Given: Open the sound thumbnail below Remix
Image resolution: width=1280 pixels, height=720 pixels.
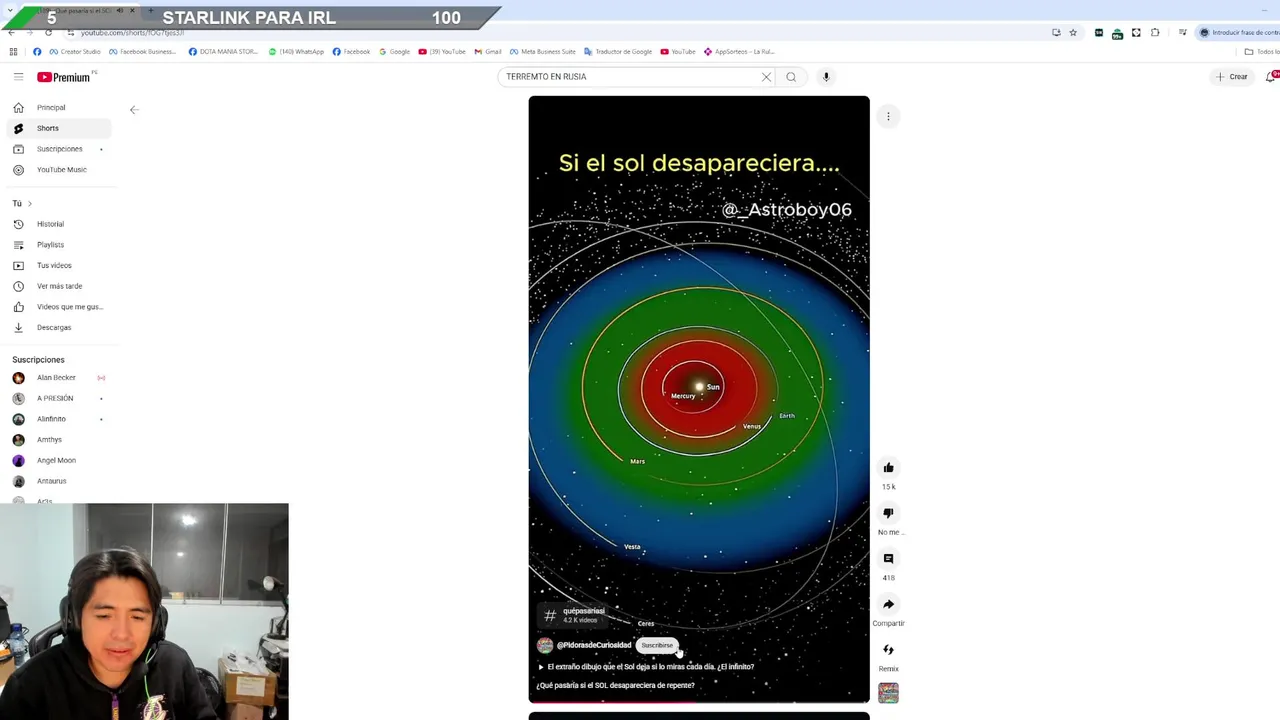Looking at the screenshot, I should pos(888,693).
